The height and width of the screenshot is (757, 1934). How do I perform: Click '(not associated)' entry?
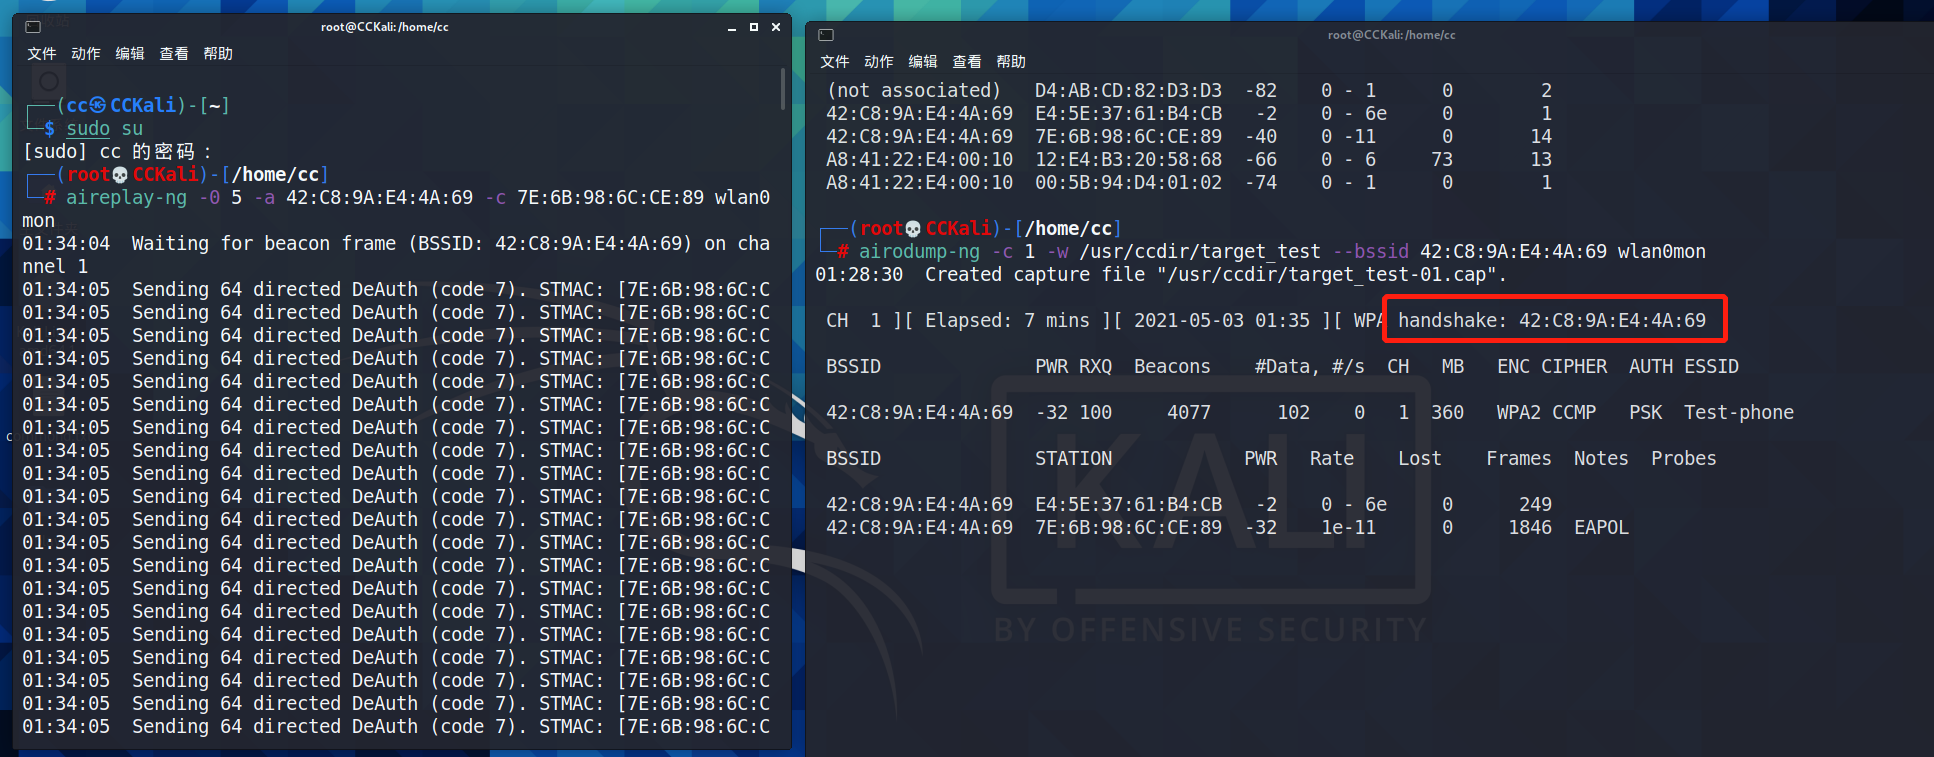pos(914,90)
